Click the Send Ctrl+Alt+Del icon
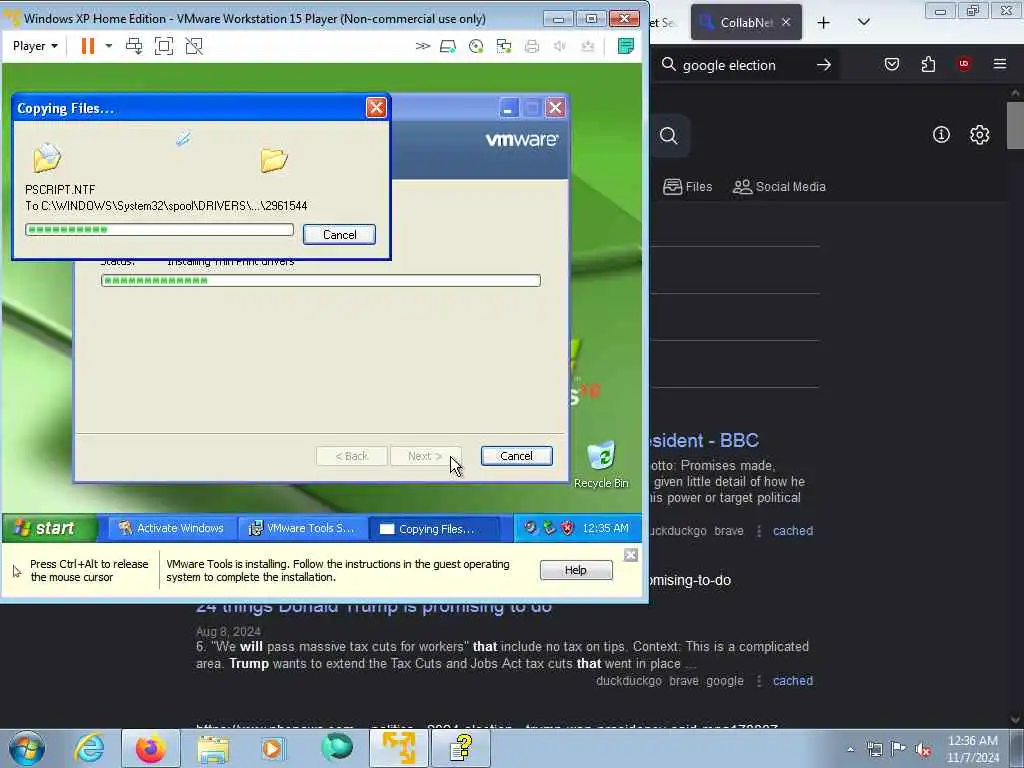 tap(134, 46)
